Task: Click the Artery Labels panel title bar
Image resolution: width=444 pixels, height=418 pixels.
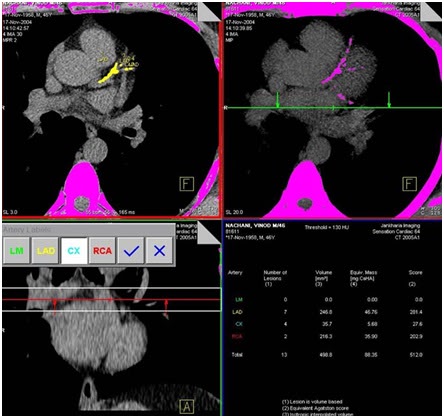Action: 88,230
